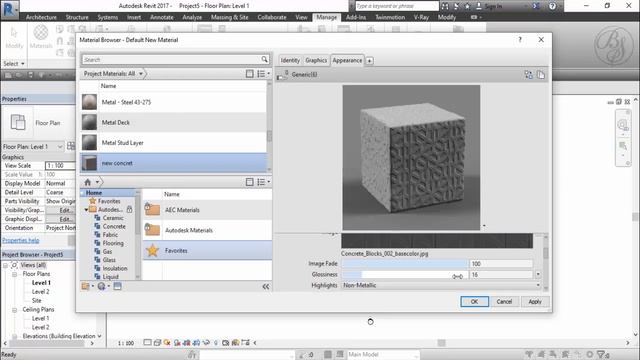This screenshot has height=360, width=640.
Task: Click the Material Browser help question mark
Action: click(520, 40)
